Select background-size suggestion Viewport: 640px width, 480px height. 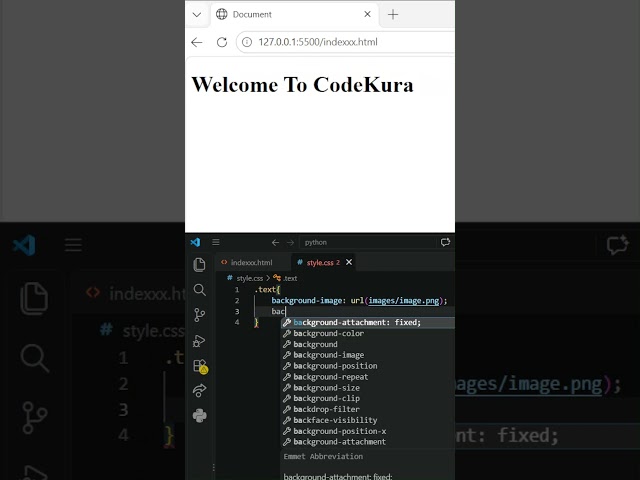368,388
